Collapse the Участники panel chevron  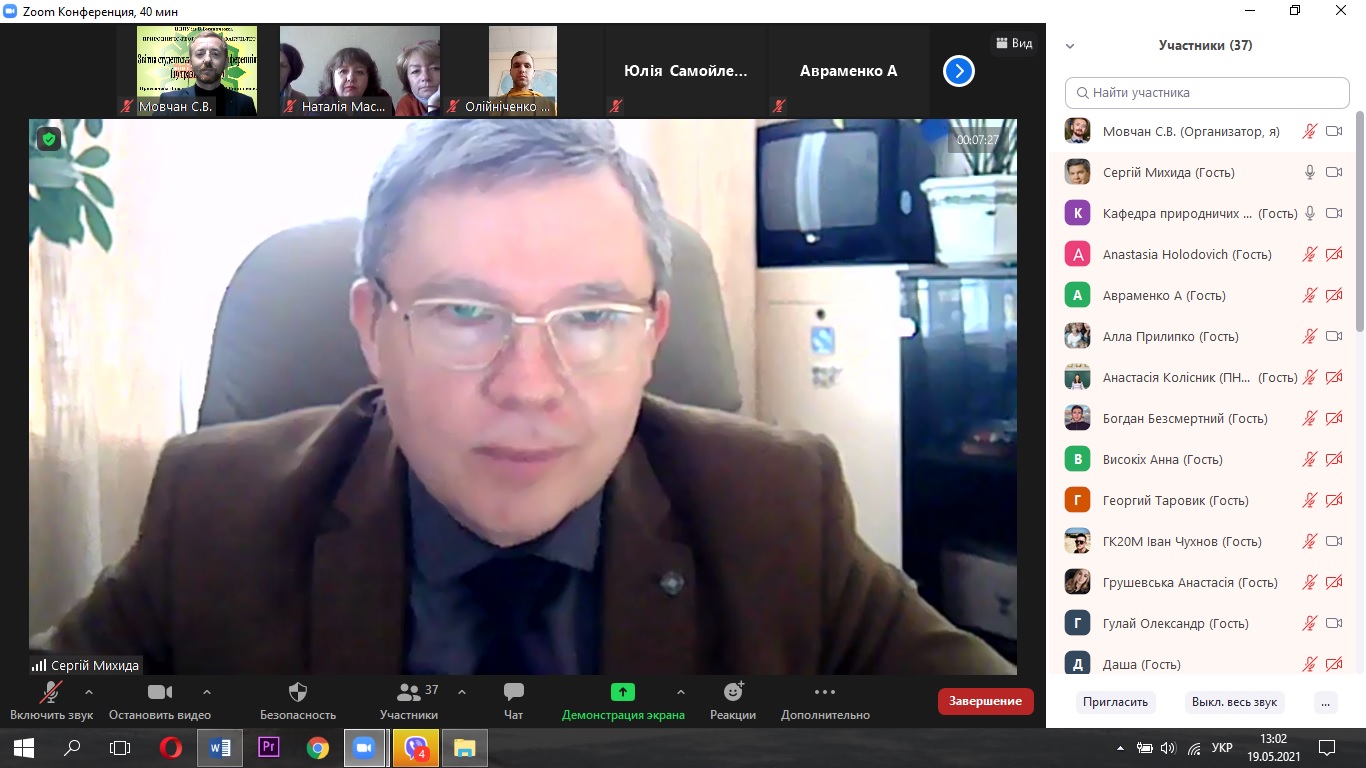1070,46
